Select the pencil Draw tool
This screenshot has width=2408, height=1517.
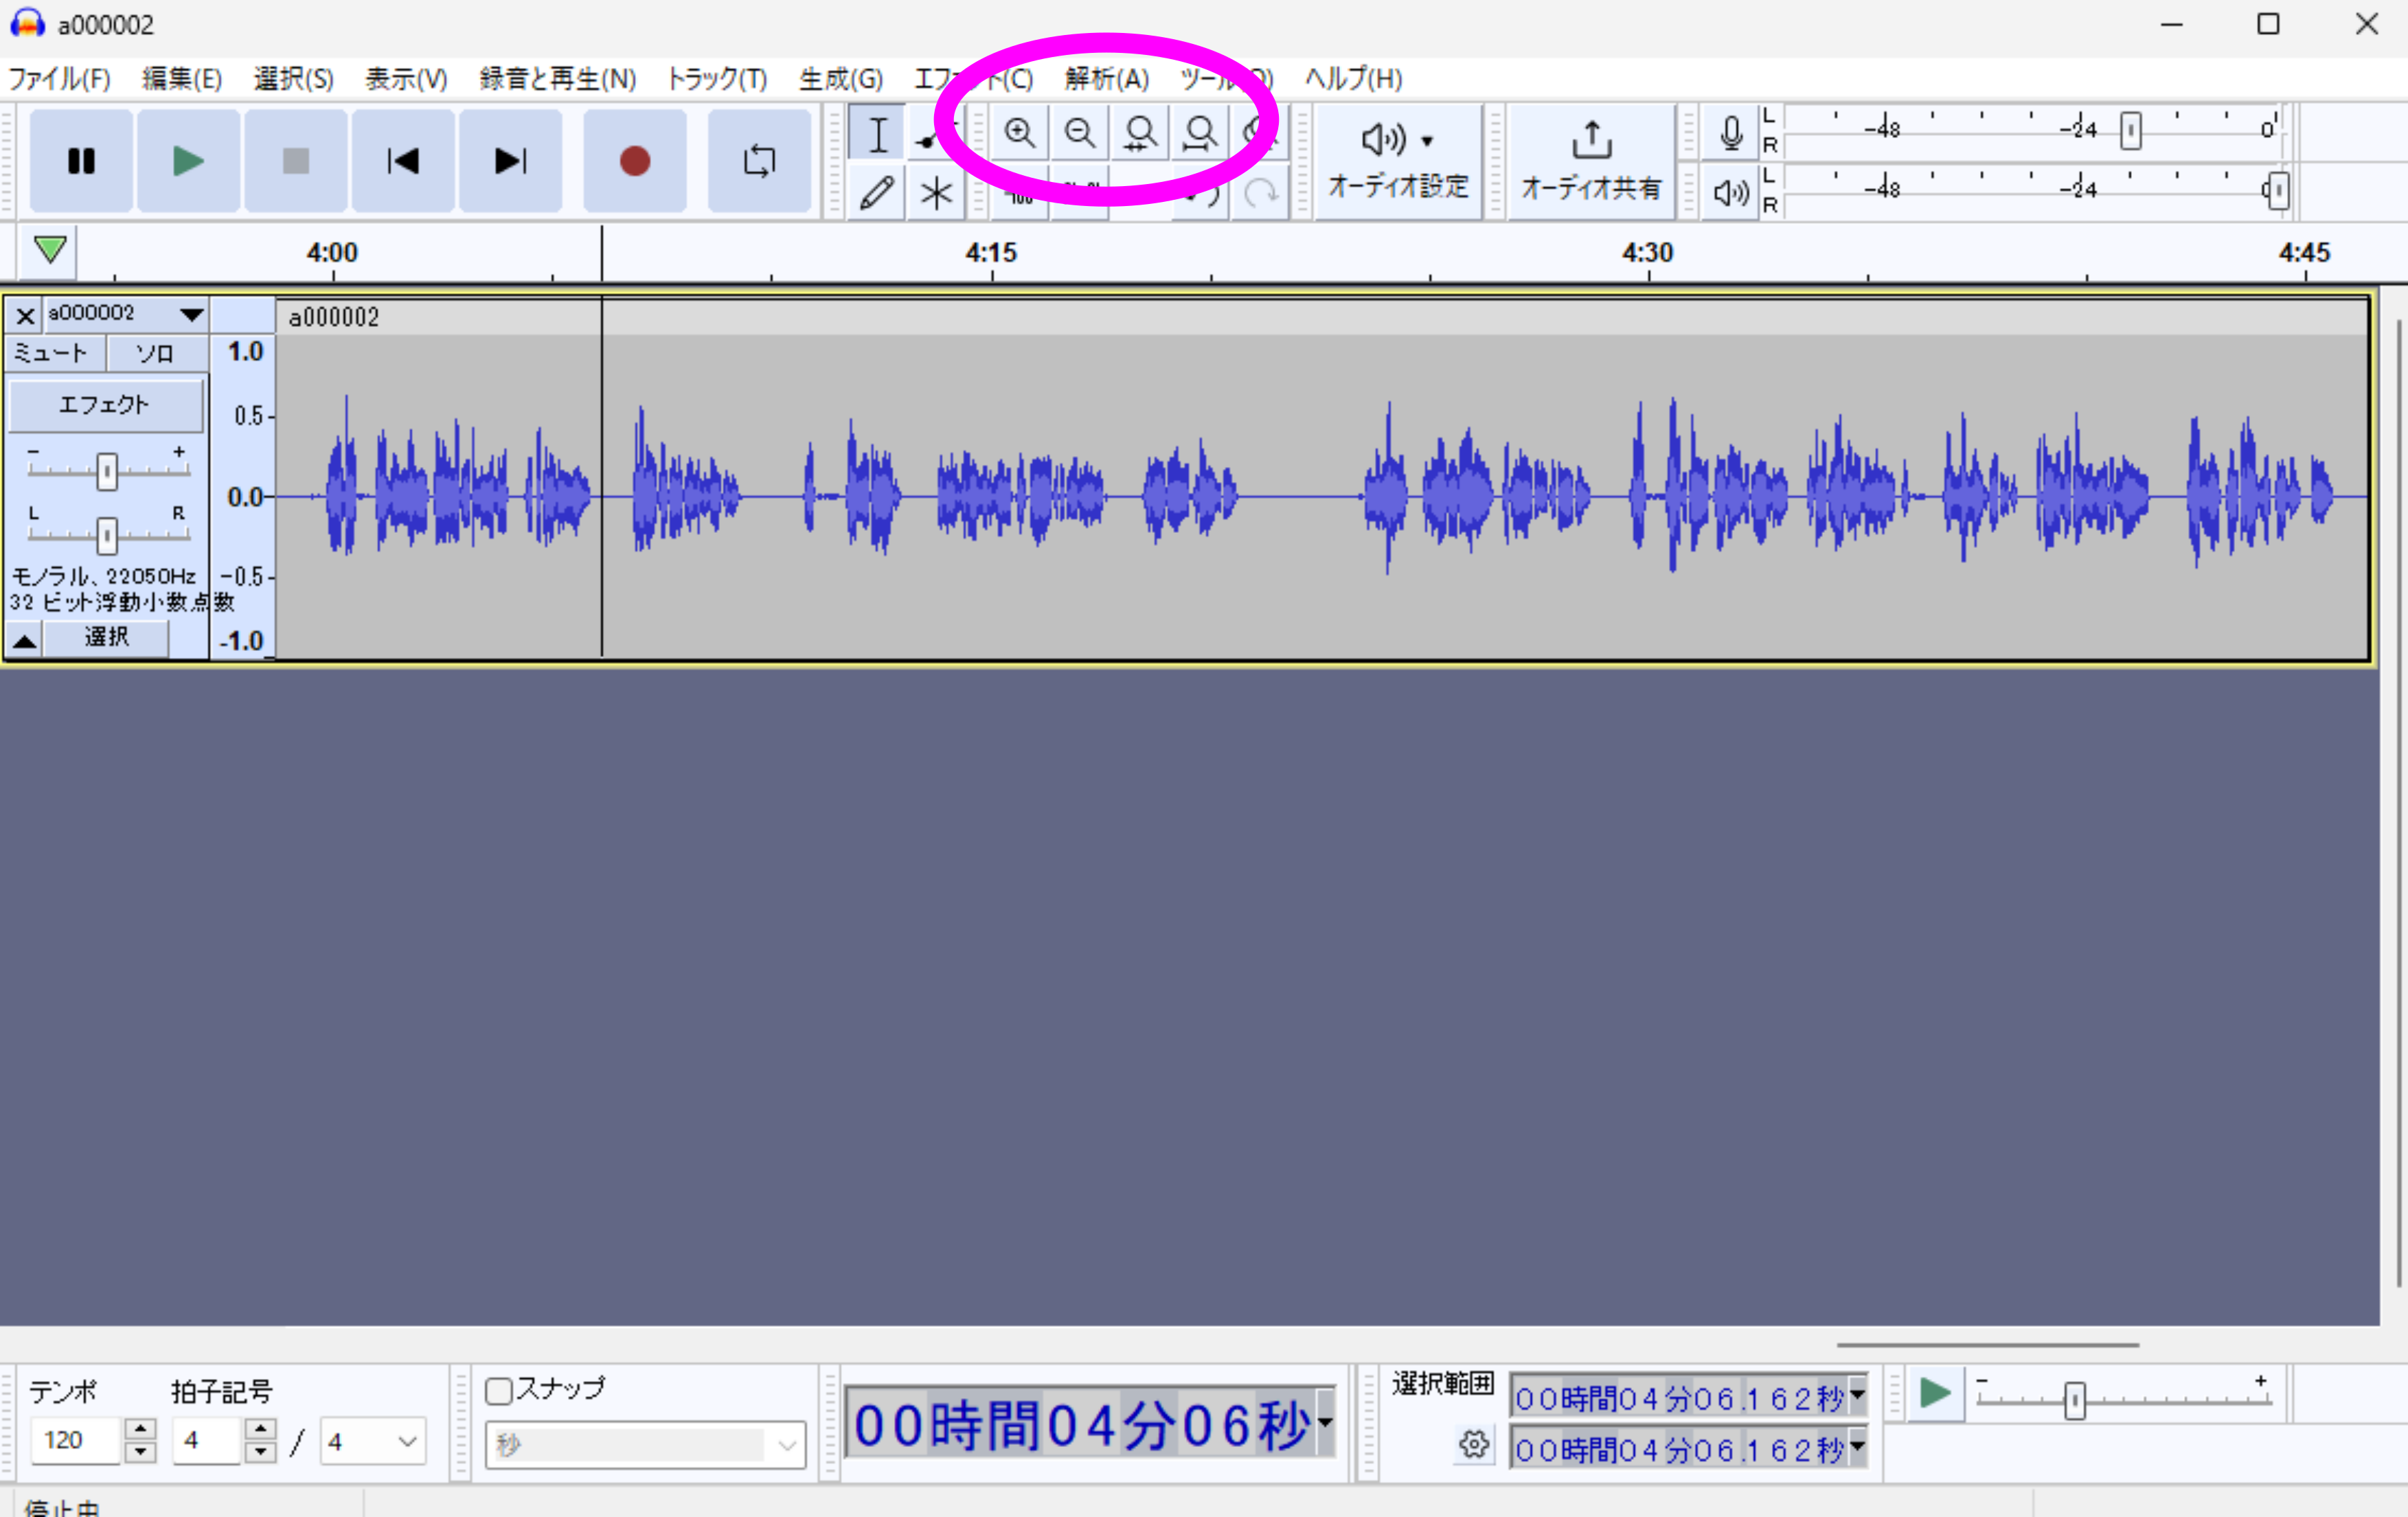coord(877,192)
